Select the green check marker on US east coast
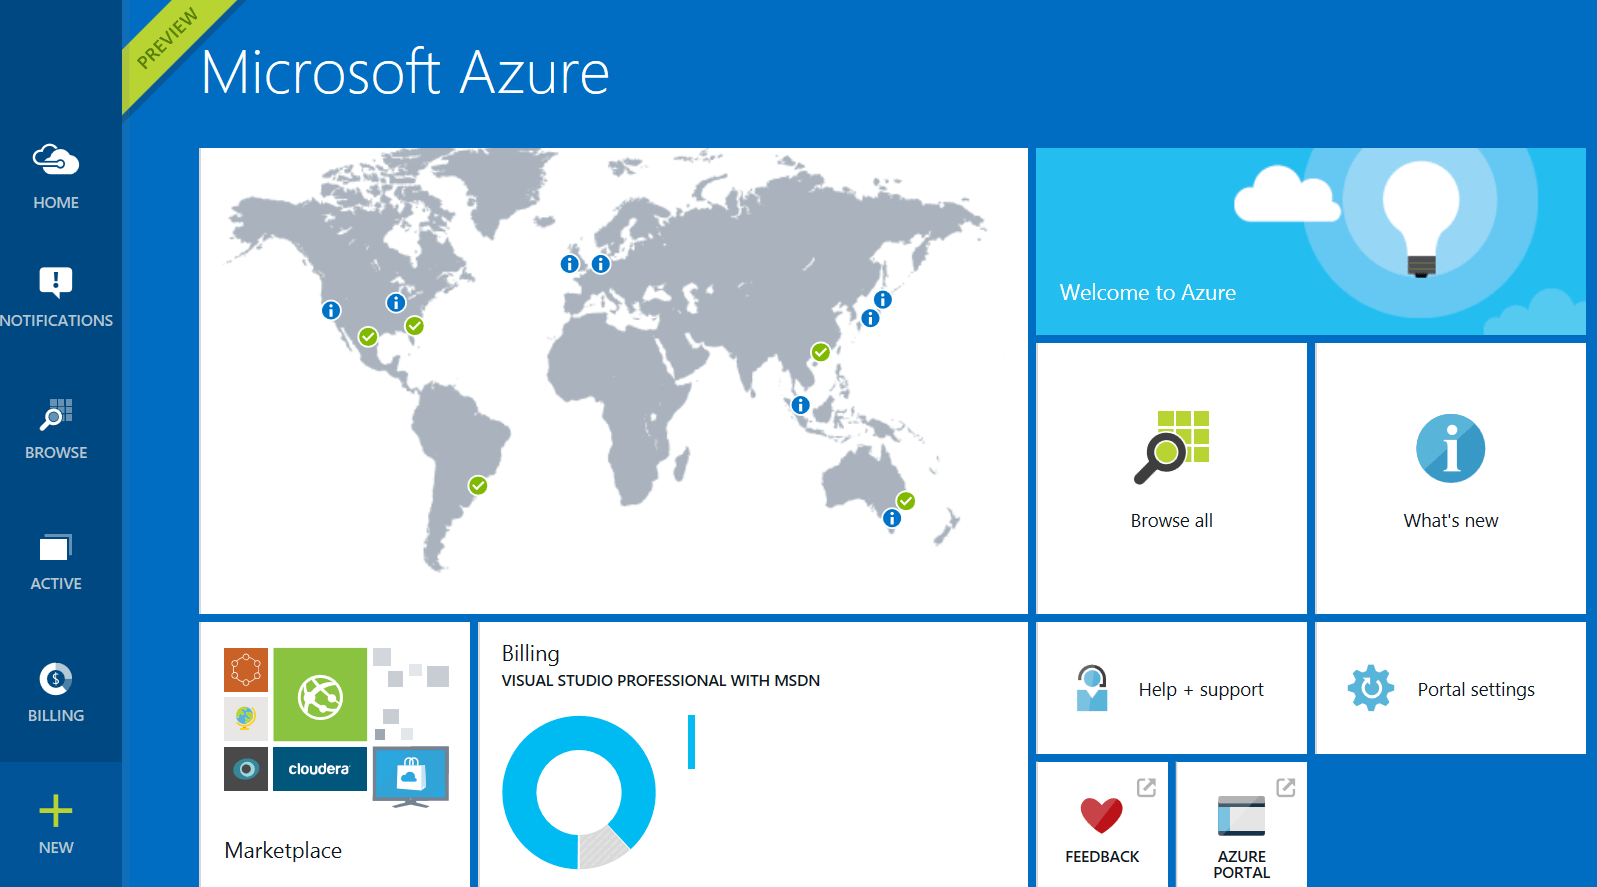This screenshot has height=887, width=1597. click(414, 325)
